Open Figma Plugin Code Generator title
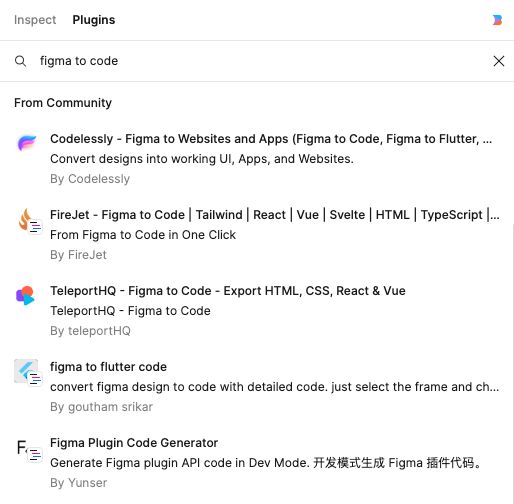 [134, 443]
